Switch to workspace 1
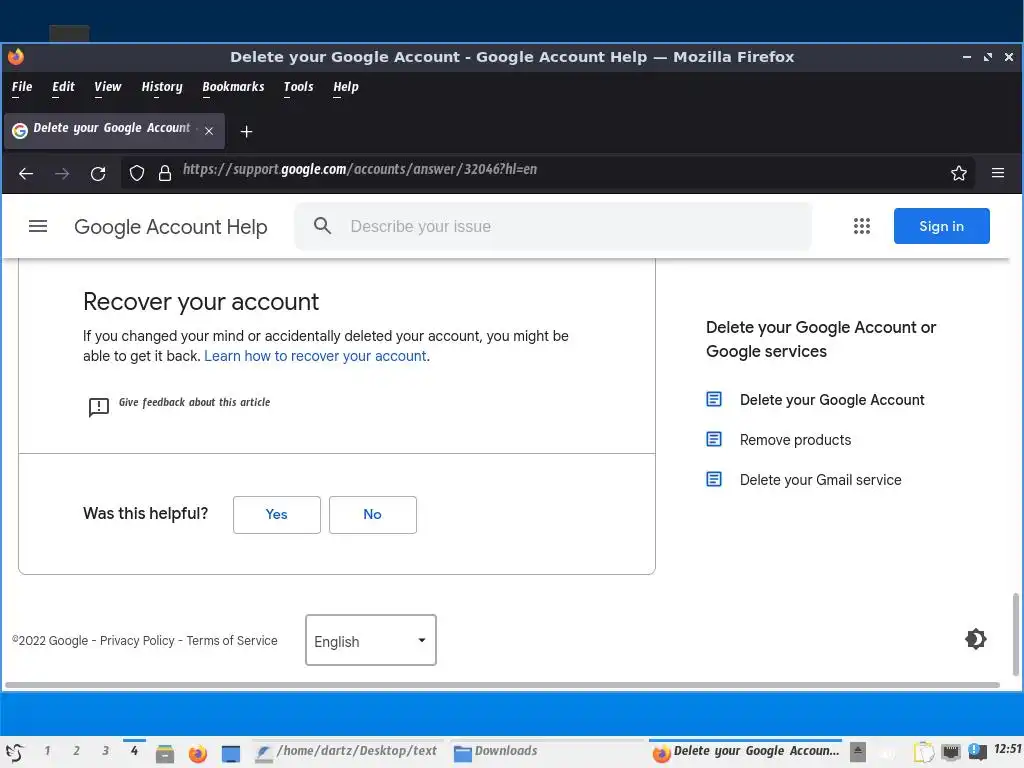The height and width of the screenshot is (768, 1024). pyautogui.click(x=47, y=751)
